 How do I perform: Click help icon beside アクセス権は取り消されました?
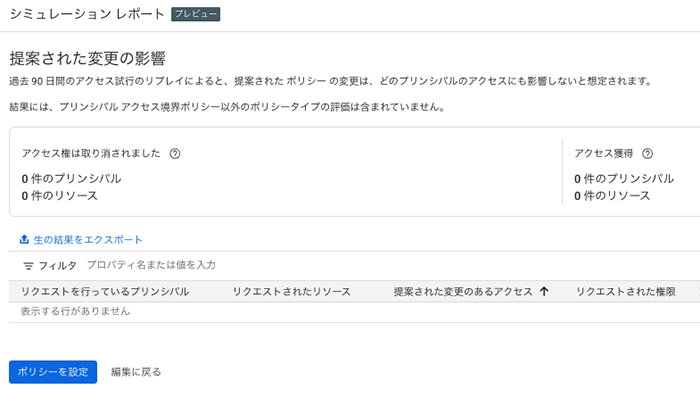click(x=175, y=154)
